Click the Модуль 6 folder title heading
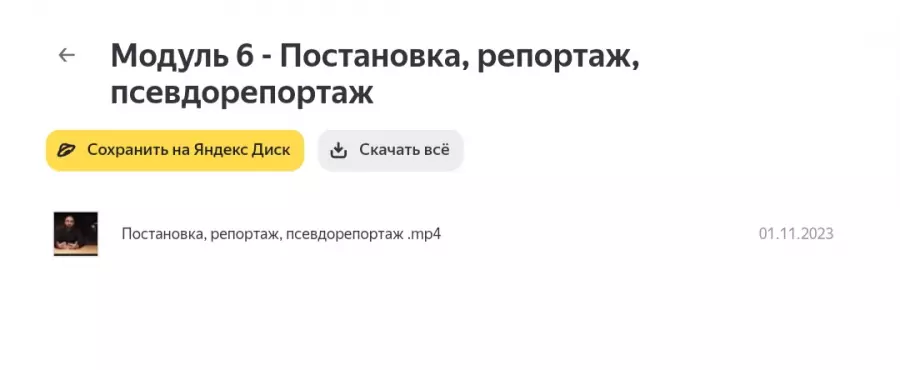This screenshot has width=900, height=370. click(x=375, y=74)
